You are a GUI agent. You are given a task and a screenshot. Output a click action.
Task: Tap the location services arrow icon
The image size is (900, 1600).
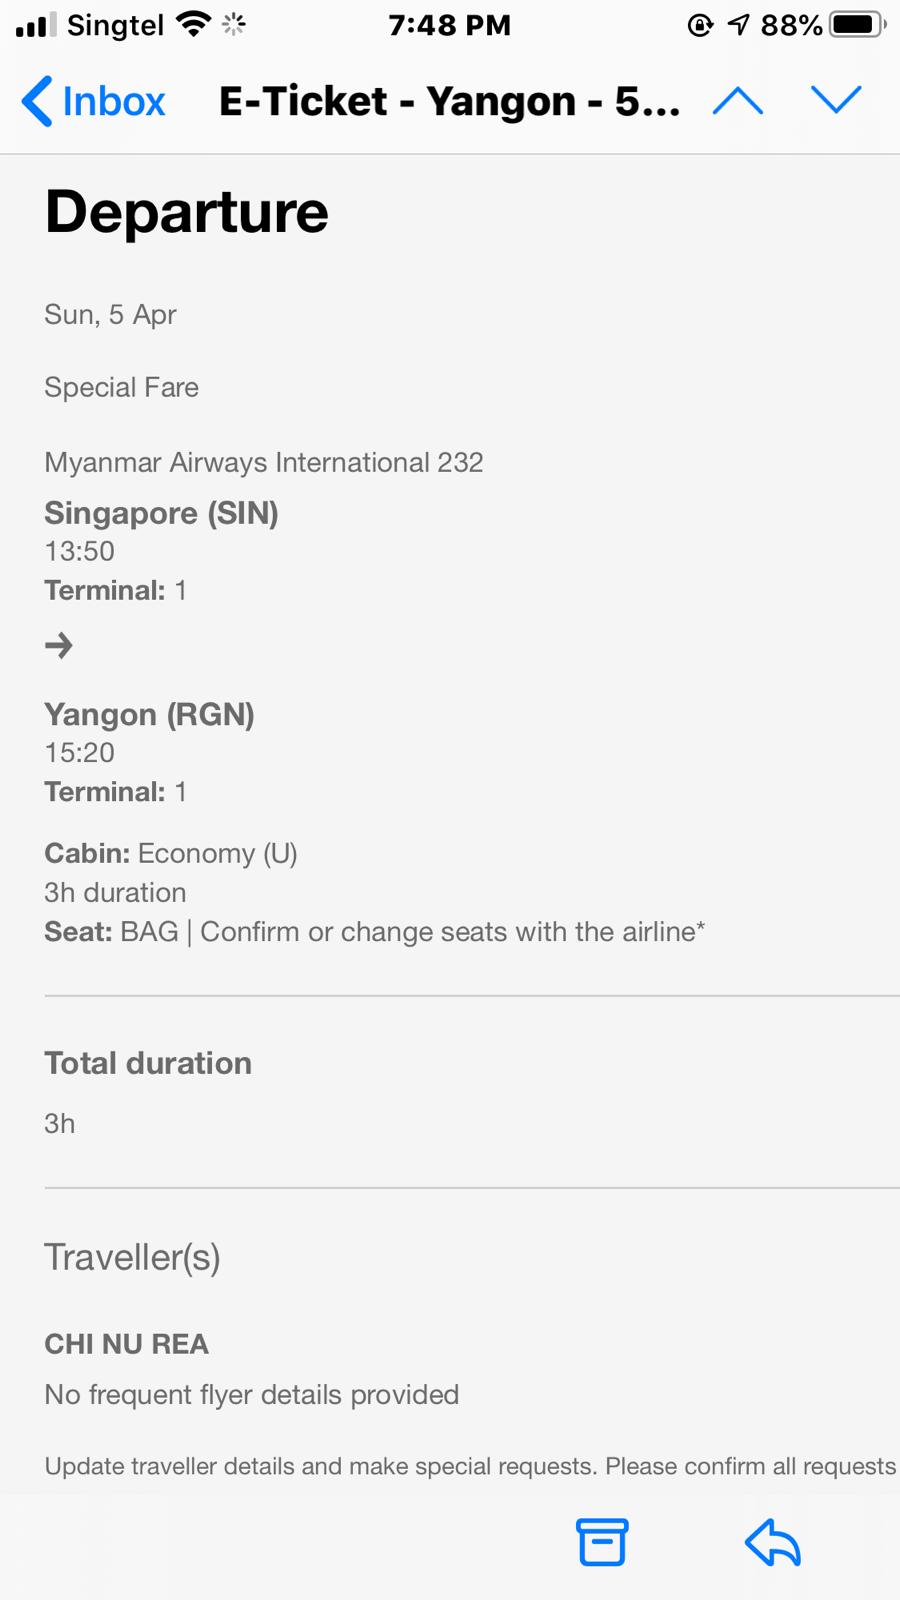739,24
